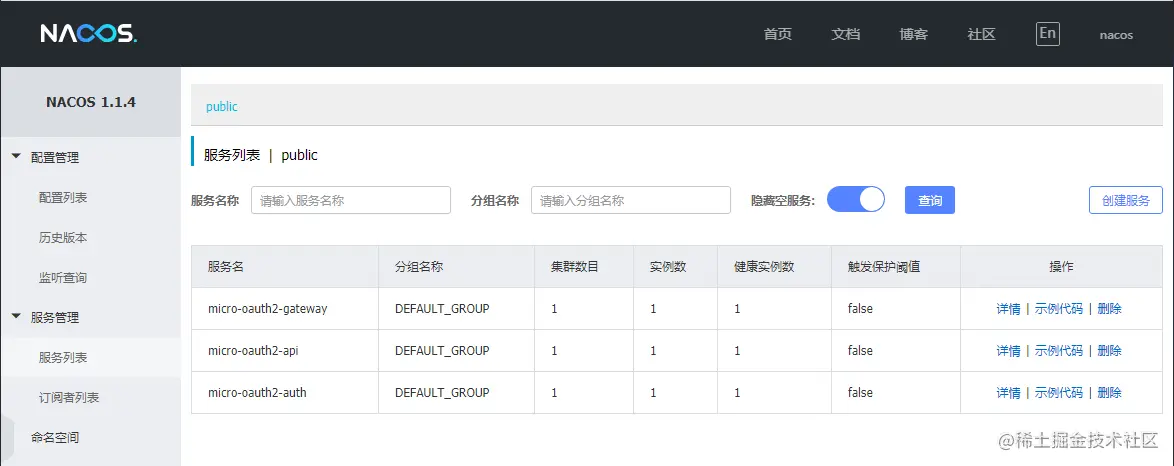
Task: Click false in the micro-oauth2-gateway row
Action: [x=860, y=309]
